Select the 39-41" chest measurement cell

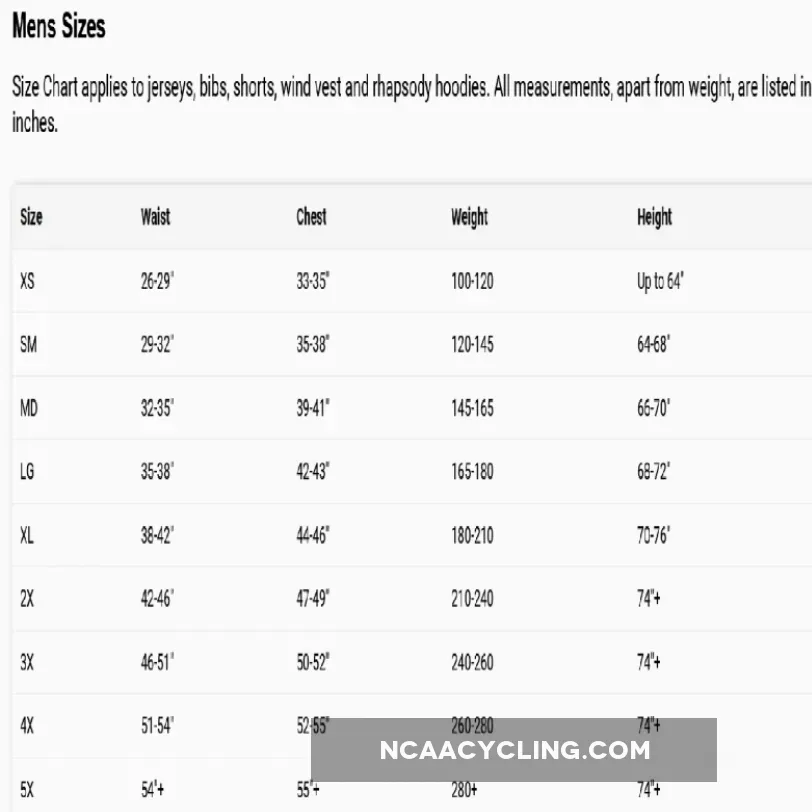tap(313, 408)
